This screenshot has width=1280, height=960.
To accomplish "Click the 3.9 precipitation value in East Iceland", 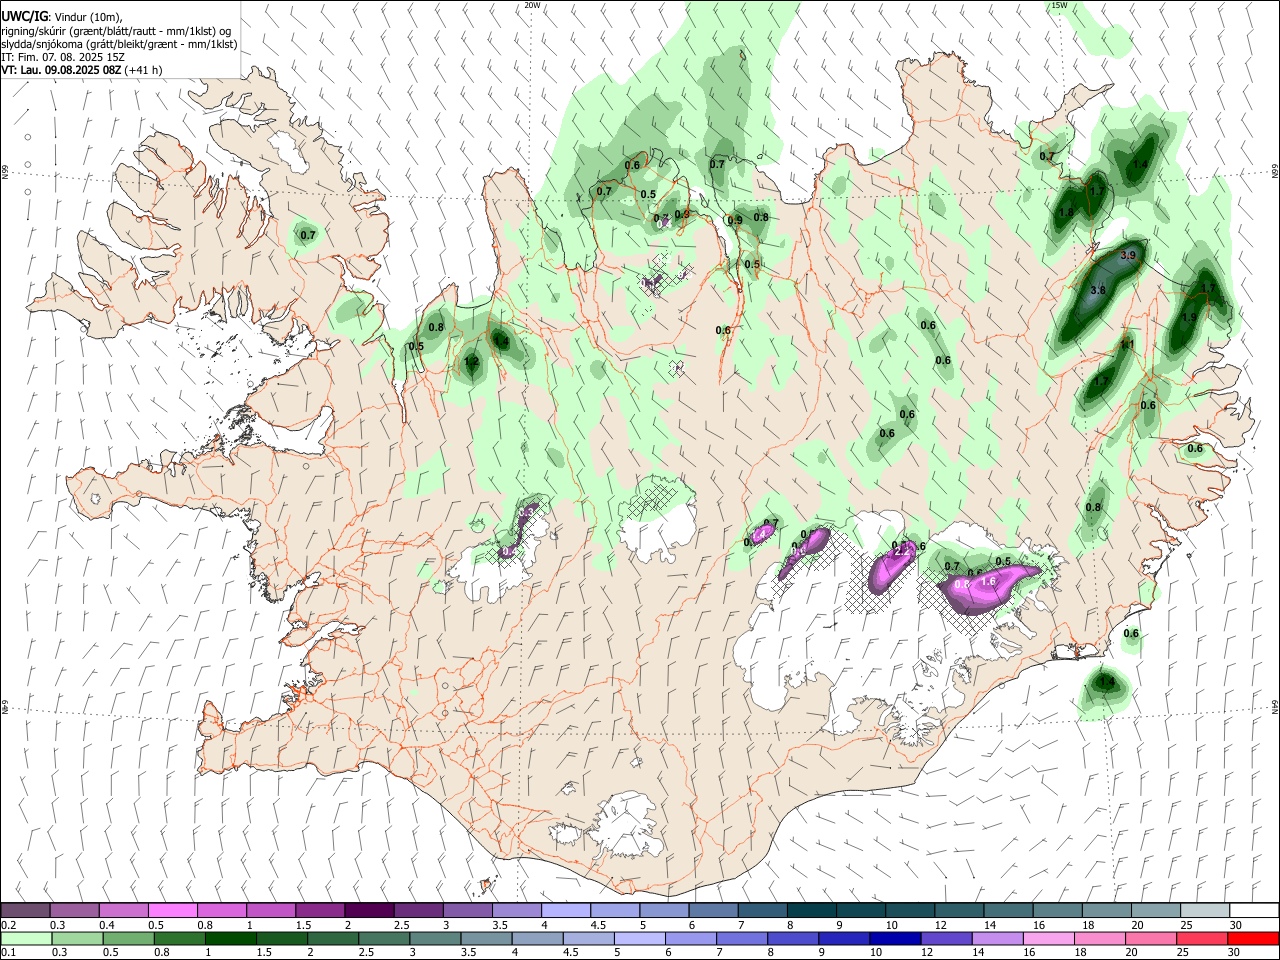I will point(1128,256).
